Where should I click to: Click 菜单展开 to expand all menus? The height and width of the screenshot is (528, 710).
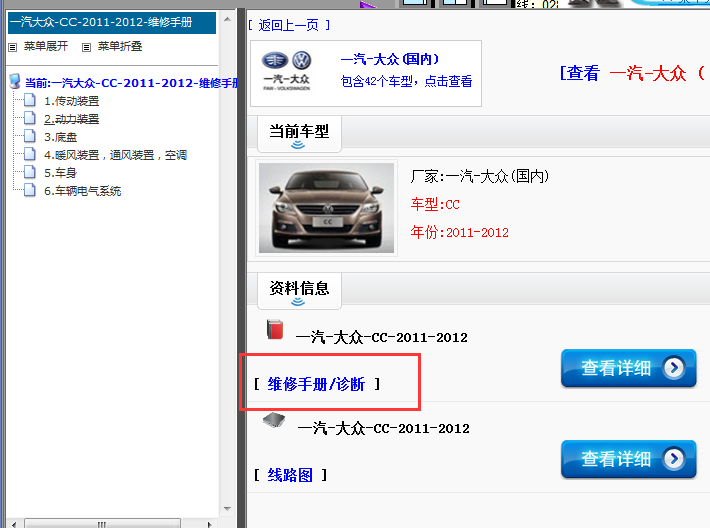click(x=46, y=46)
